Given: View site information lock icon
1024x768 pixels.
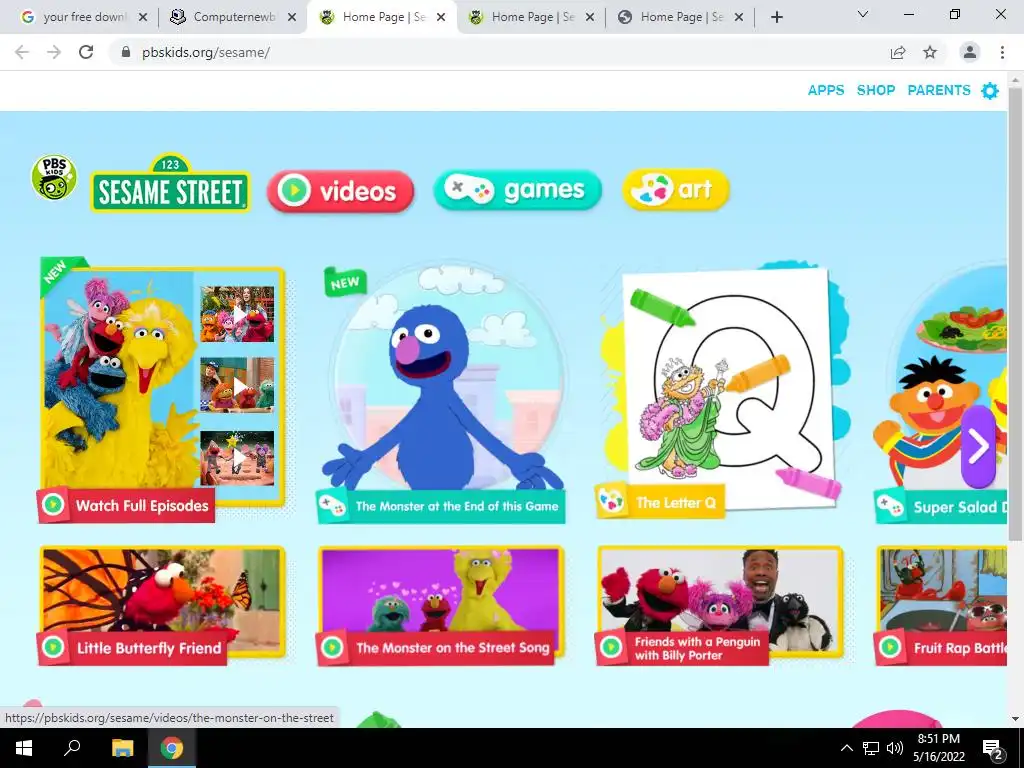Looking at the screenshot, I should tap(125, 52).
